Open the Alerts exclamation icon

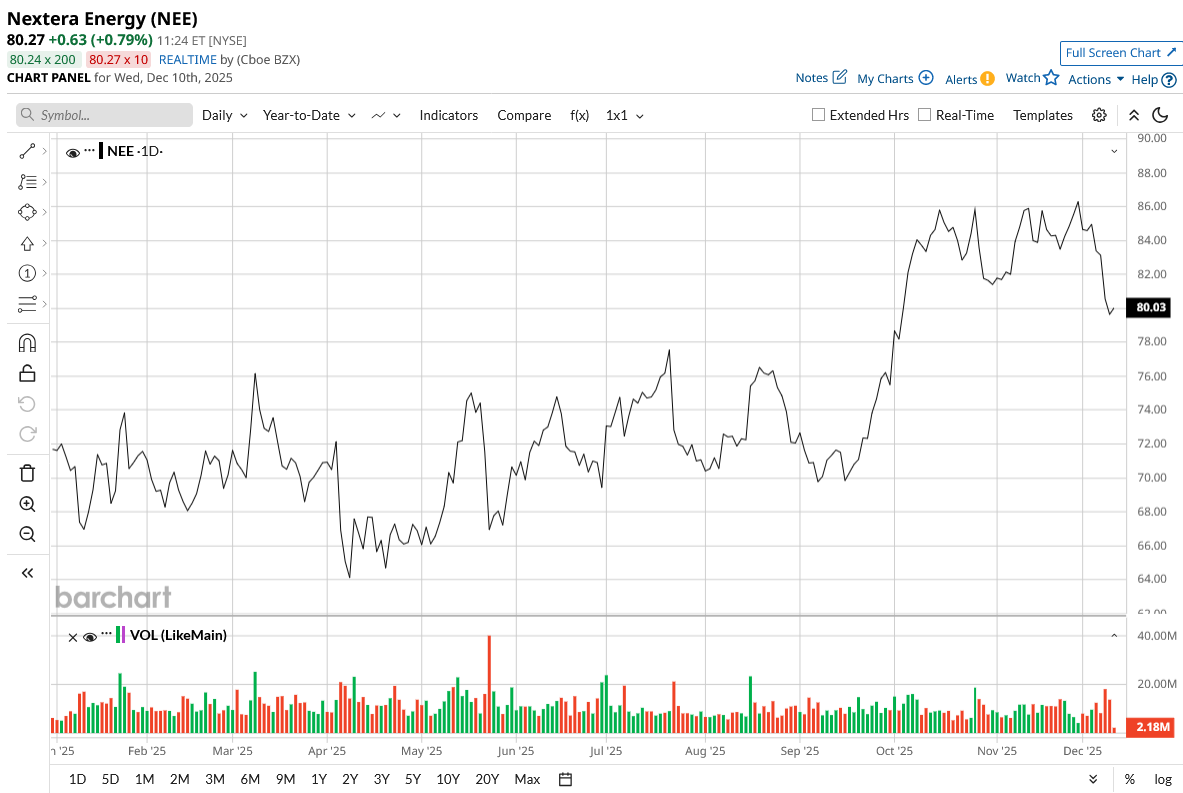tap(988, 78)
